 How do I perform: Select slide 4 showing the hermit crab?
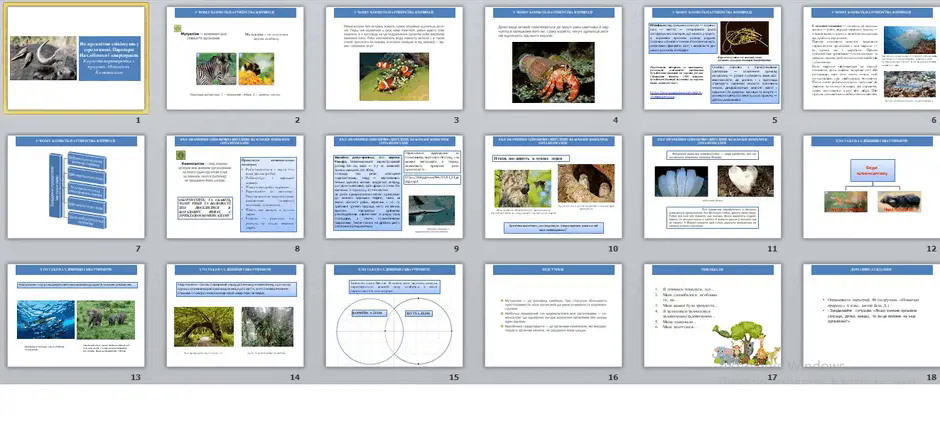pos(553,58)
